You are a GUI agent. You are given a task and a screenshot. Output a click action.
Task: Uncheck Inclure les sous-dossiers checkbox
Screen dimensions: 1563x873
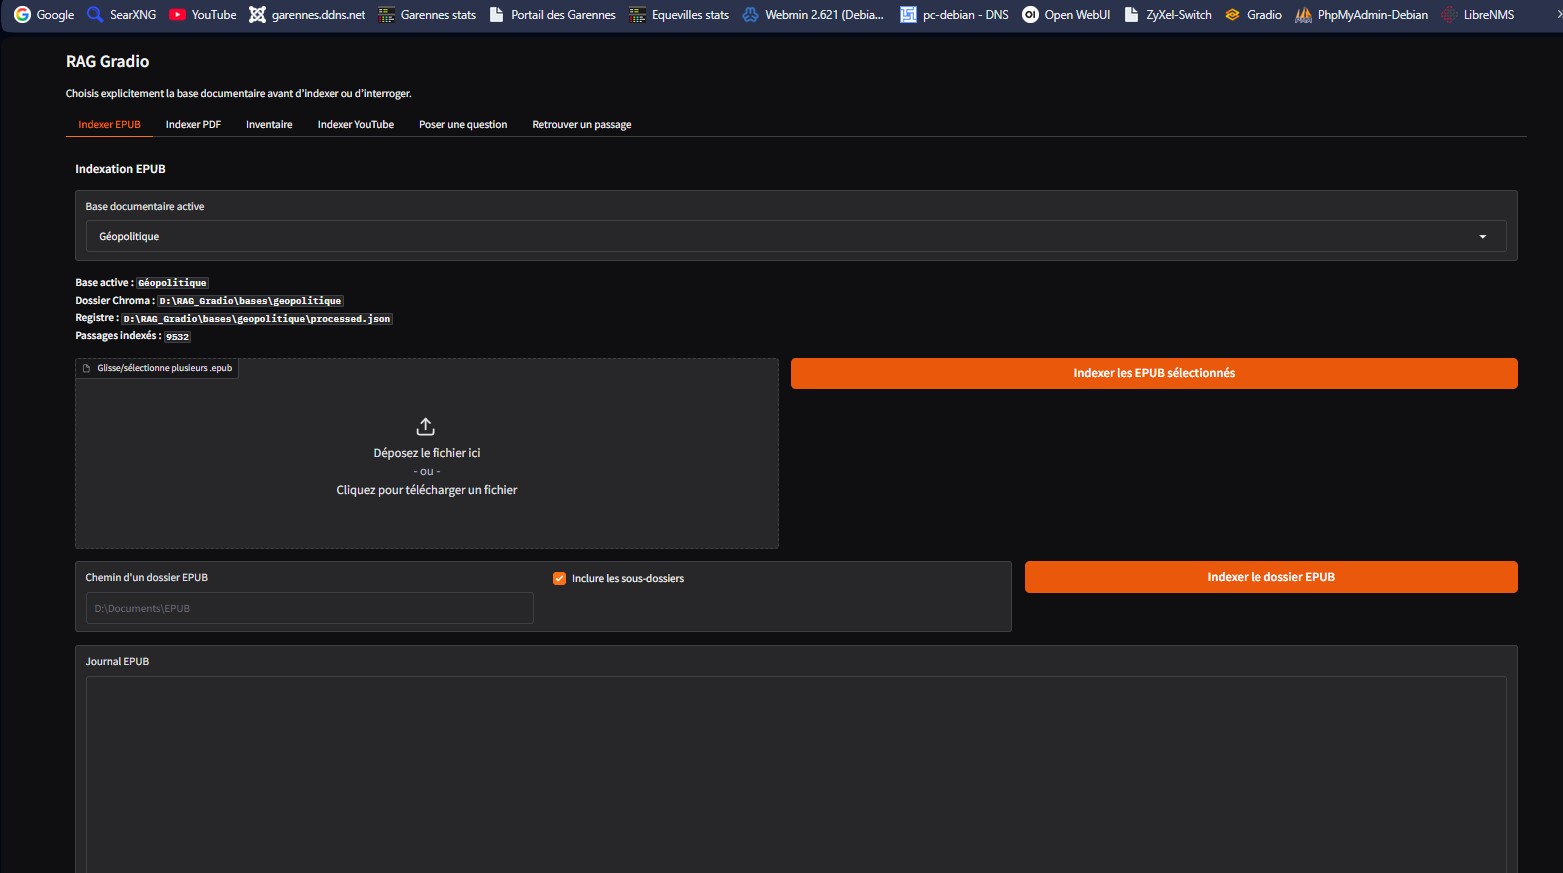point(560,578)
